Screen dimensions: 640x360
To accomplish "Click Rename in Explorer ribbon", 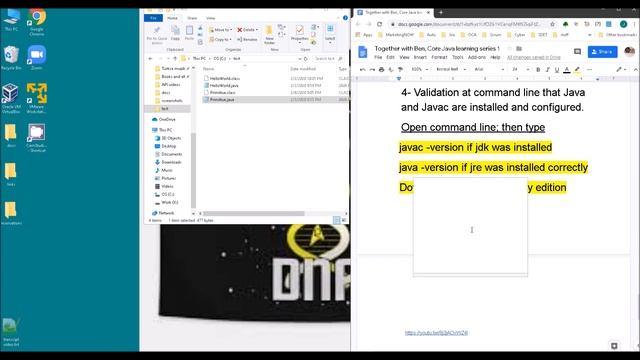I will coord(247,40).
